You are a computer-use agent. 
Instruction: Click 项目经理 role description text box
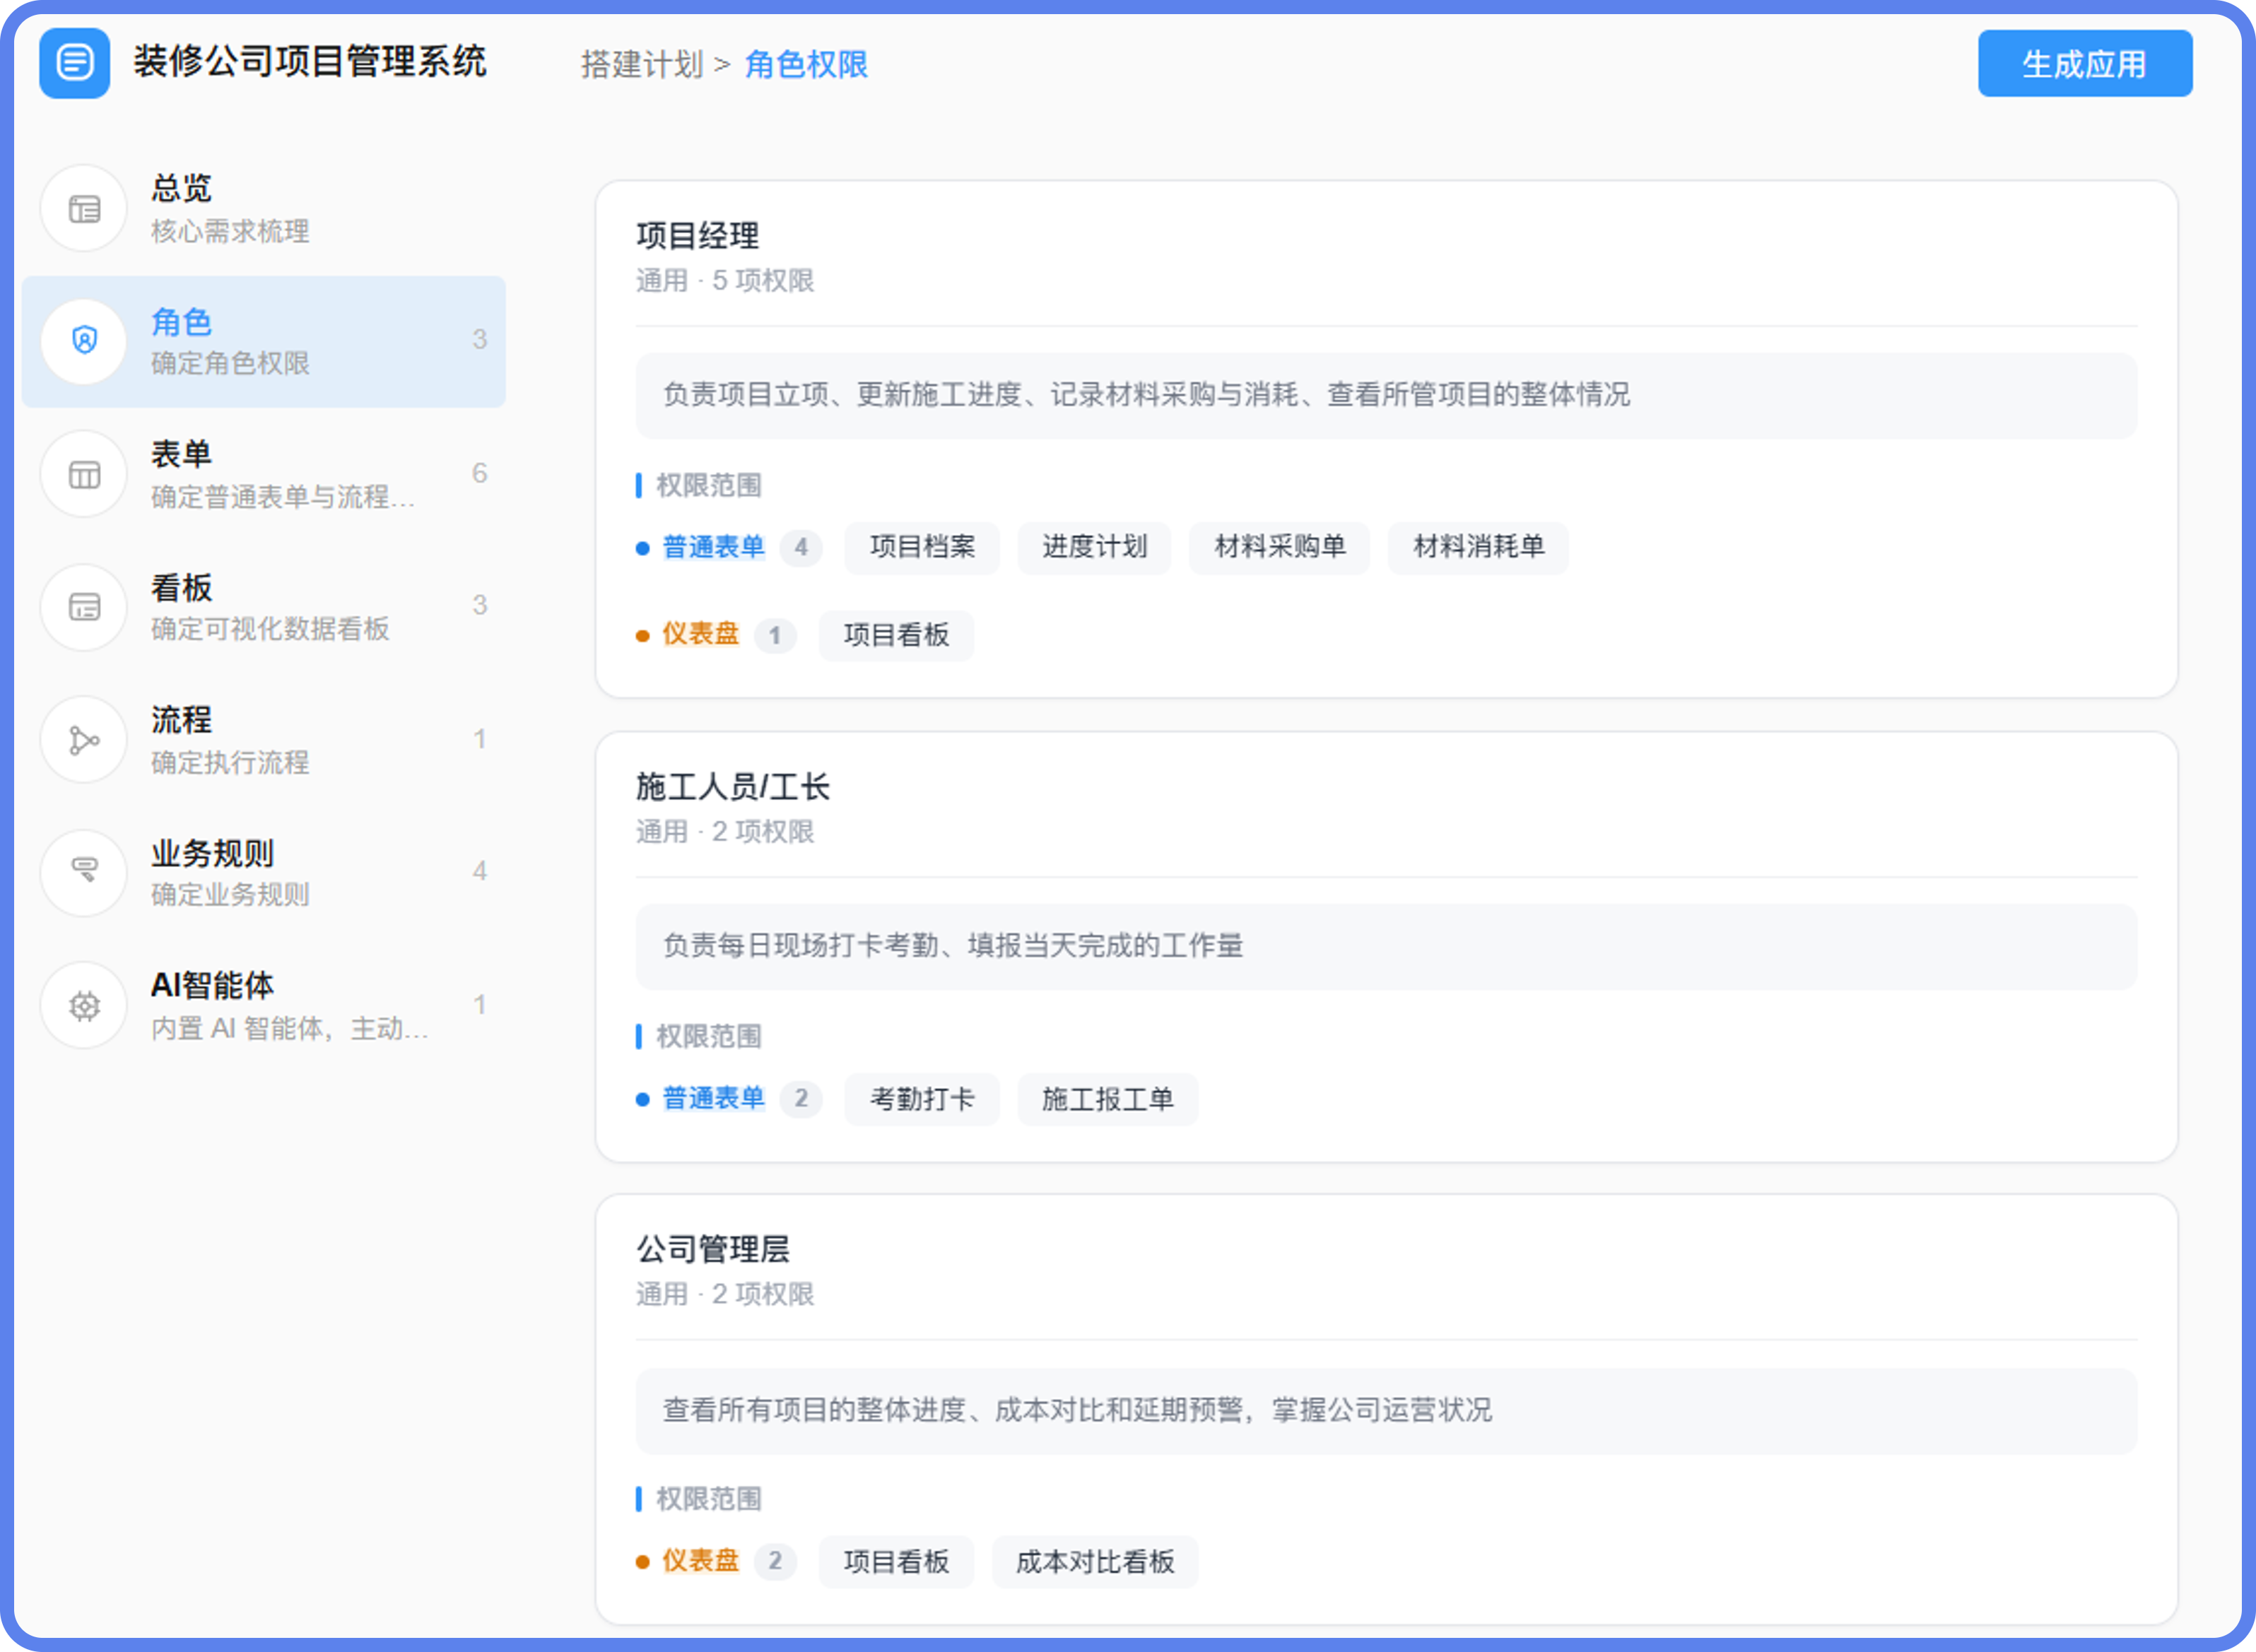1386,395
